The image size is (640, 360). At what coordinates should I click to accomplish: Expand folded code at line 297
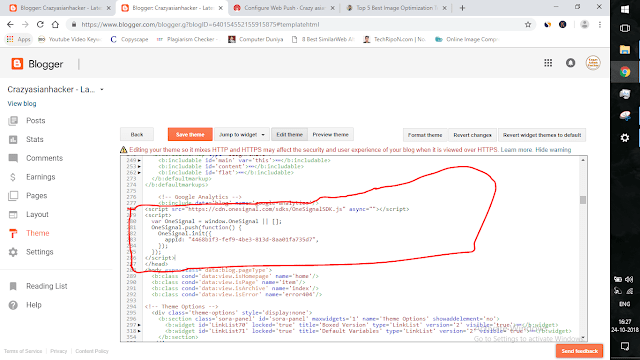click(139, 325)
